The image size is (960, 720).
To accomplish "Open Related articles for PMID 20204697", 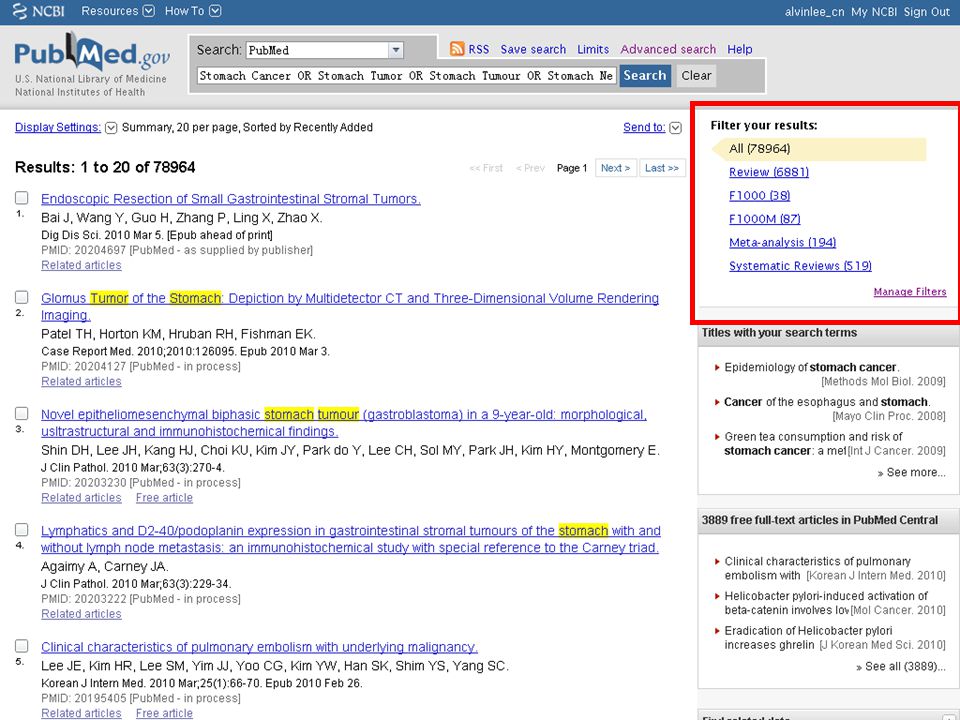I will click(x=81, y=265).
